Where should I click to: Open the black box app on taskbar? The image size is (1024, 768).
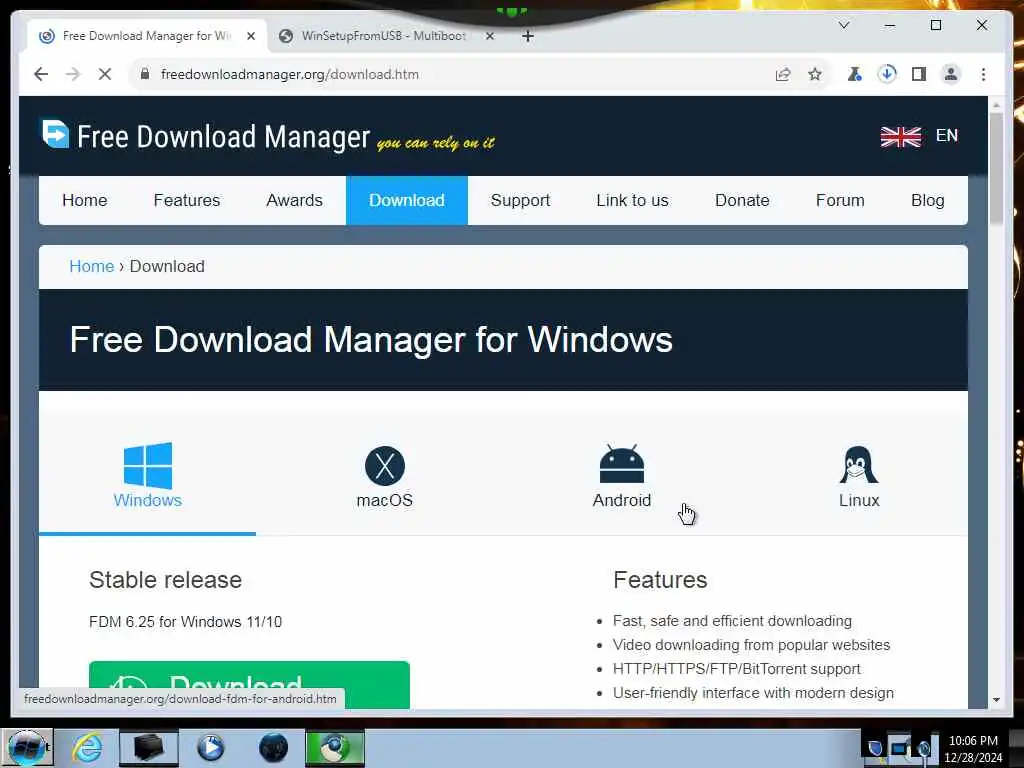coord(149,748)
